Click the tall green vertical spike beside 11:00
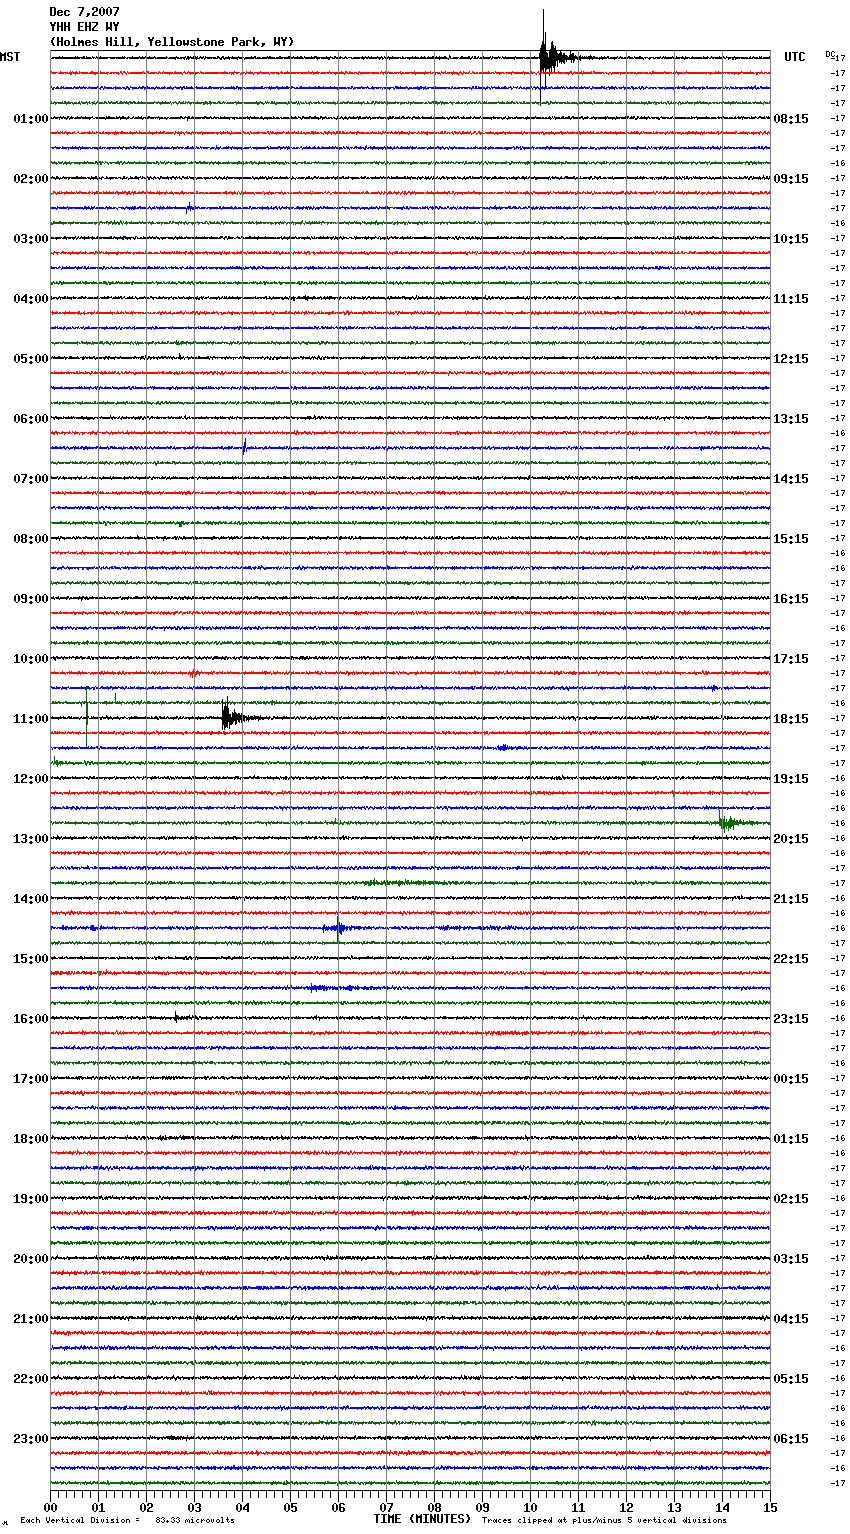850x1534 pixels. click(x=87, y=716)
